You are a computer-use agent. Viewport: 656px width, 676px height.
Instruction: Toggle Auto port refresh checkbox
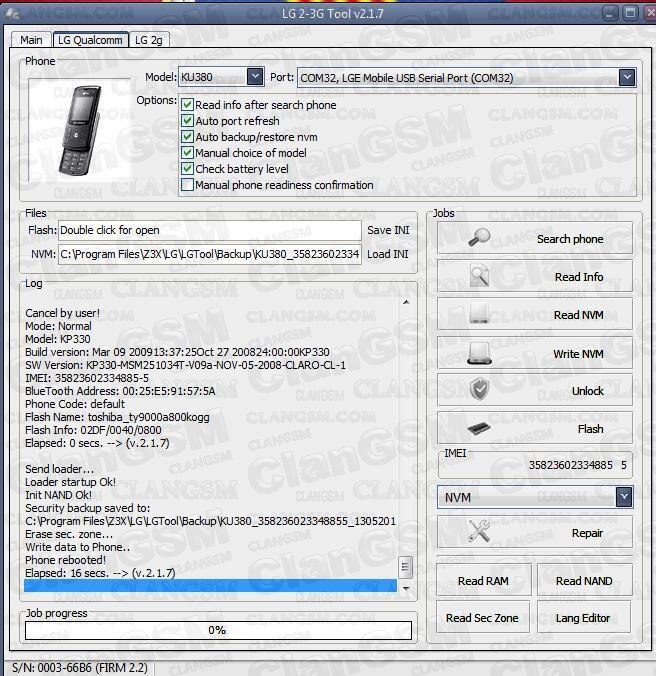[187, 121]
